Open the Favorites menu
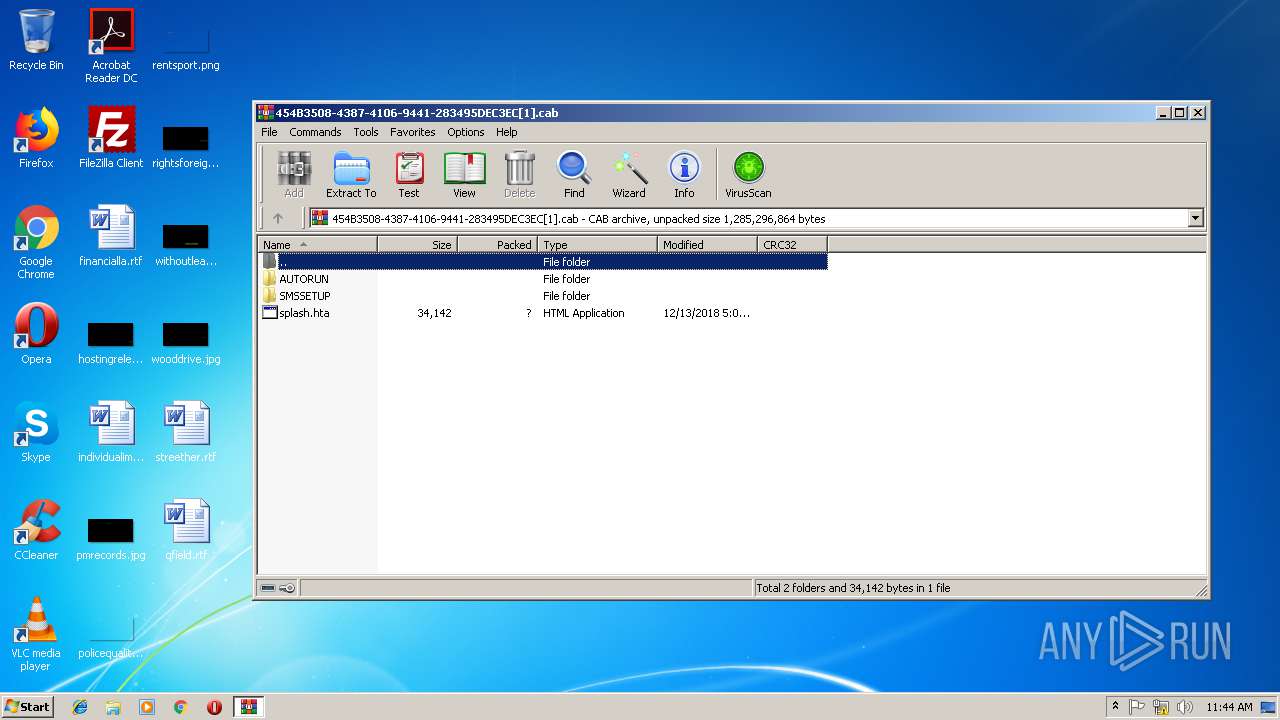This screenshot has height=720, width=1280. pos(413,132)
